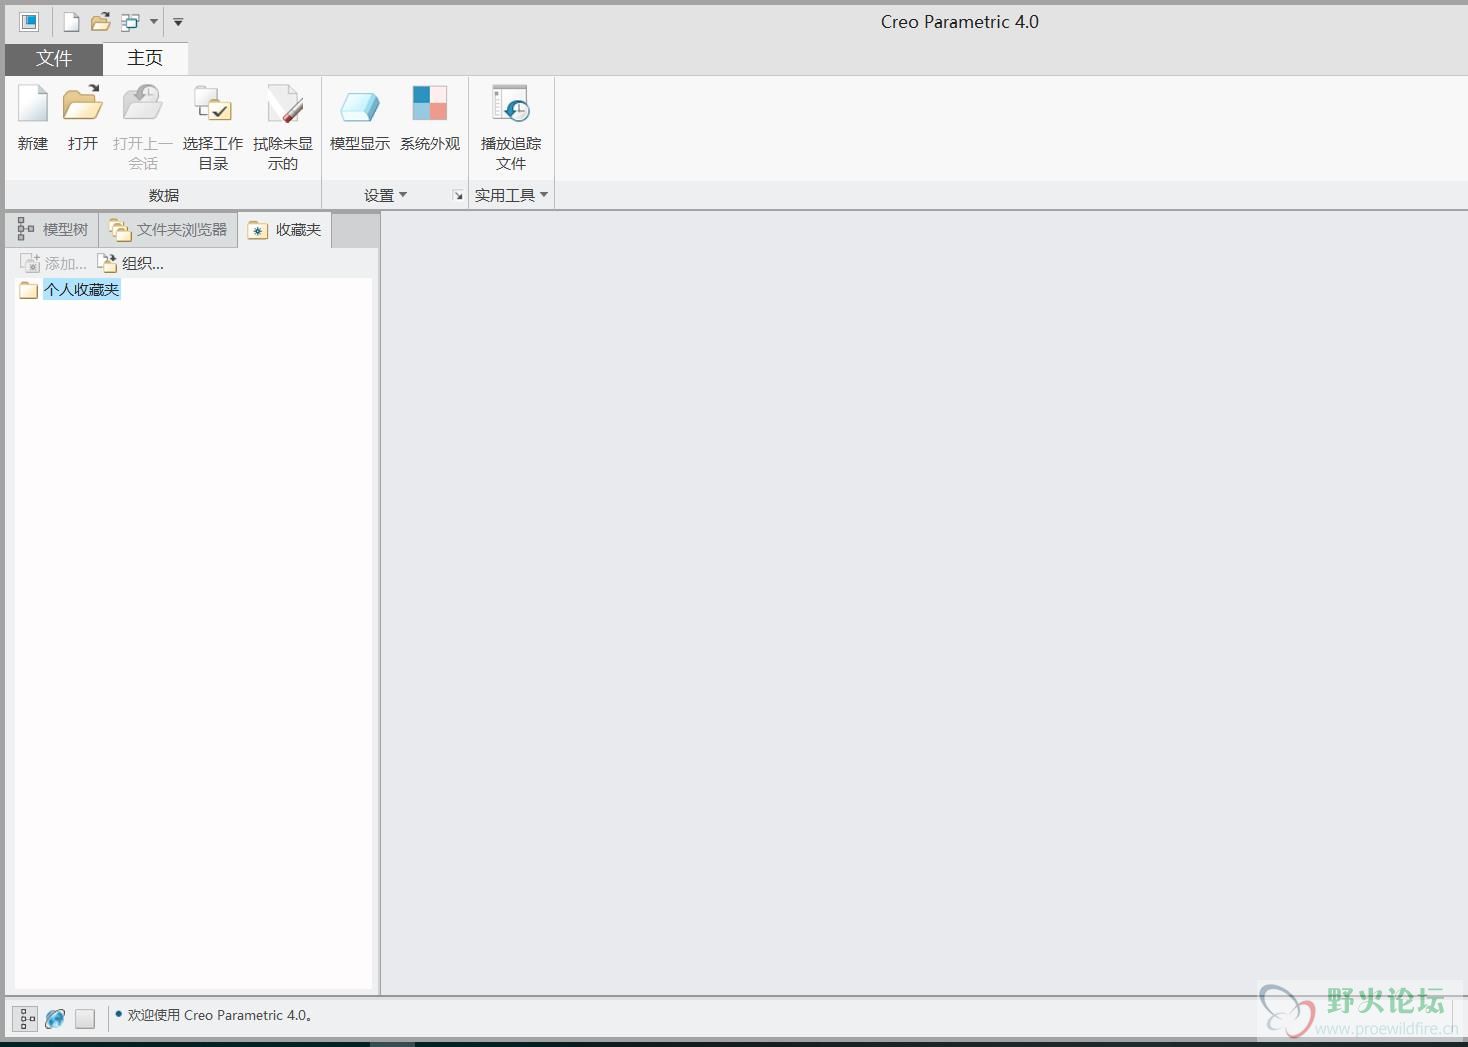Toggle full screen from the status bar square icon
1468x1047 pixels.
pos(85,1019)
